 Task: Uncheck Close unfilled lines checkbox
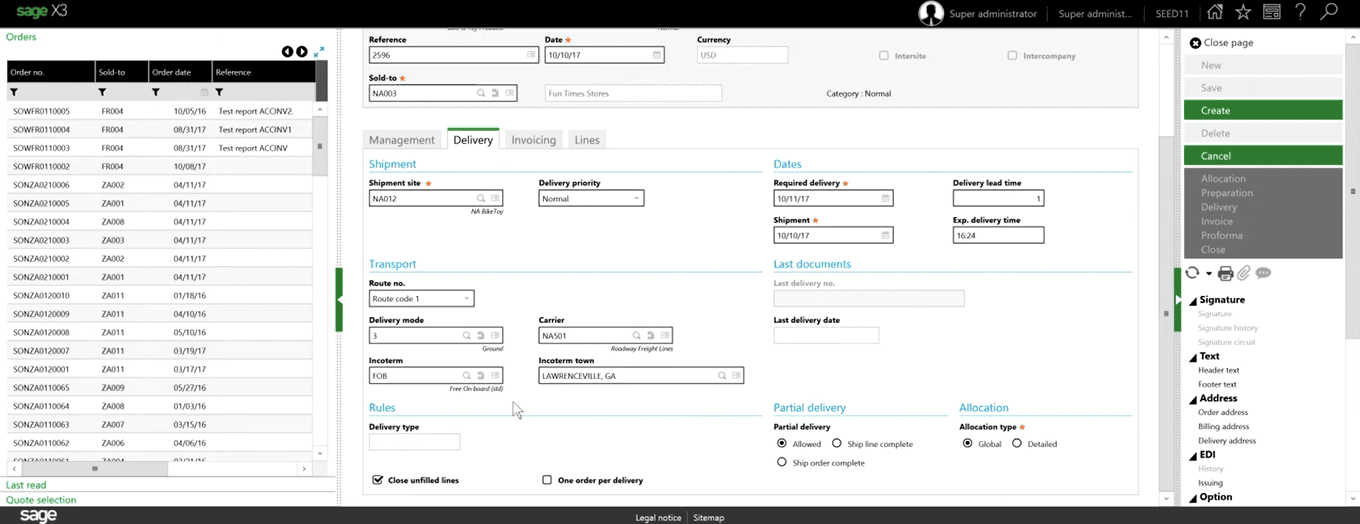click(378, 480)
